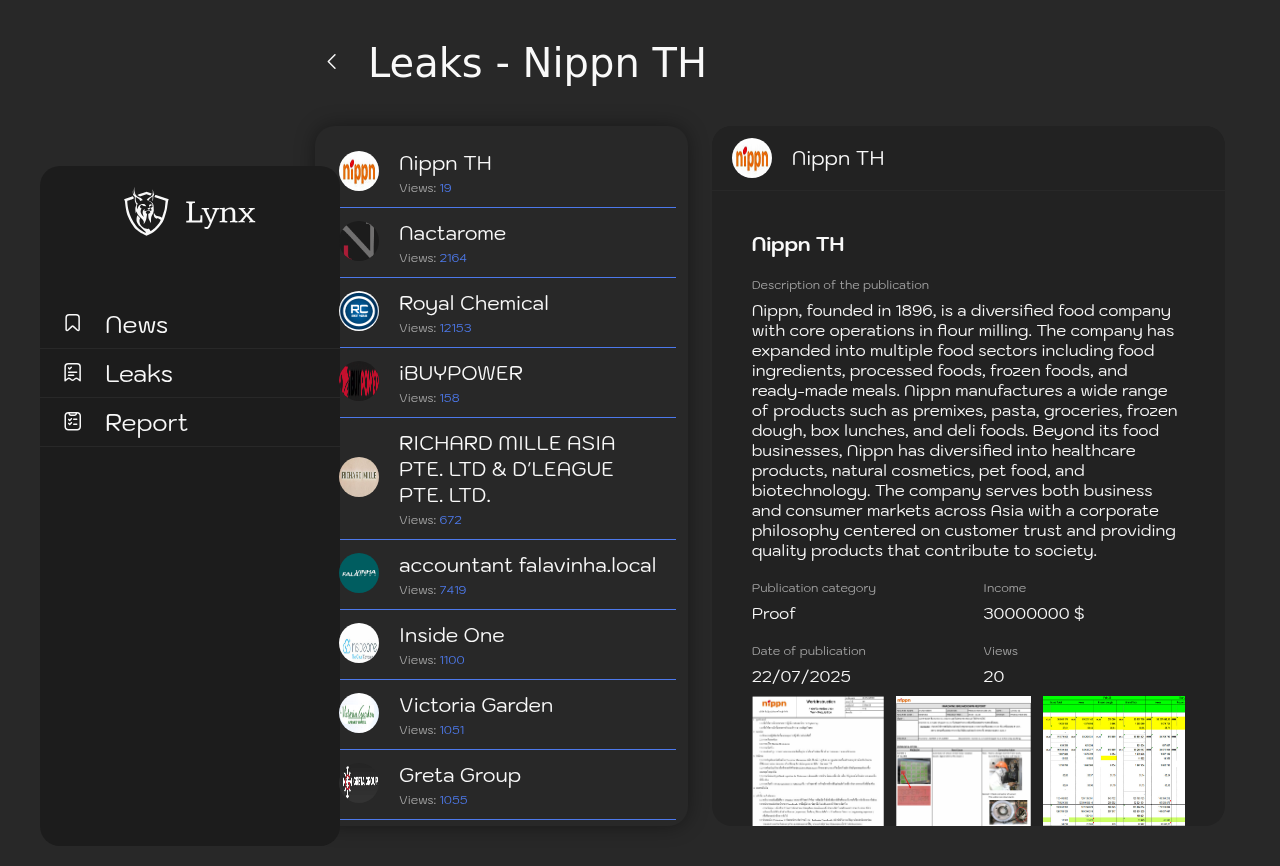Click the detail Views value 20
Viewport: 1280px width, 866px height.
[x=994, y=676]
